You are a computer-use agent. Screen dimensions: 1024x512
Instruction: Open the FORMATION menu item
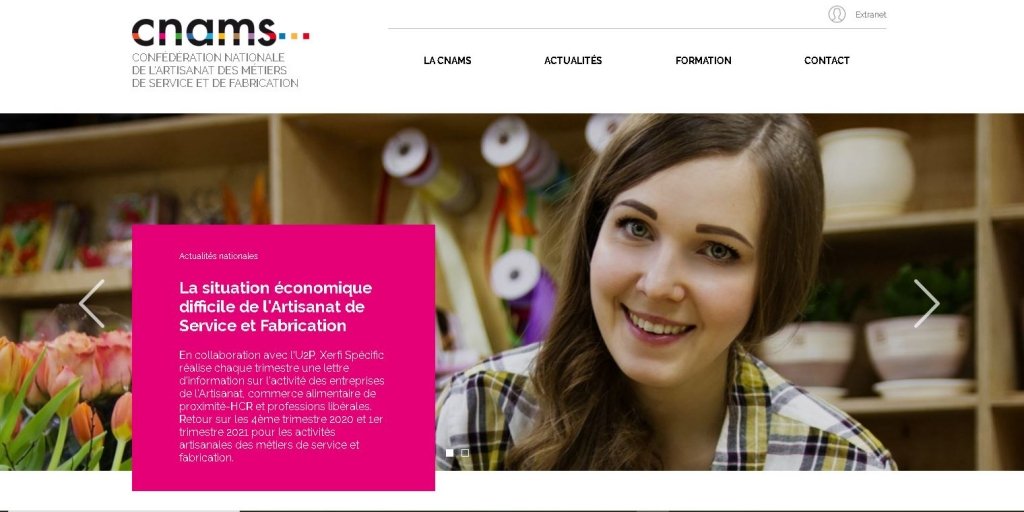[703, 61]
